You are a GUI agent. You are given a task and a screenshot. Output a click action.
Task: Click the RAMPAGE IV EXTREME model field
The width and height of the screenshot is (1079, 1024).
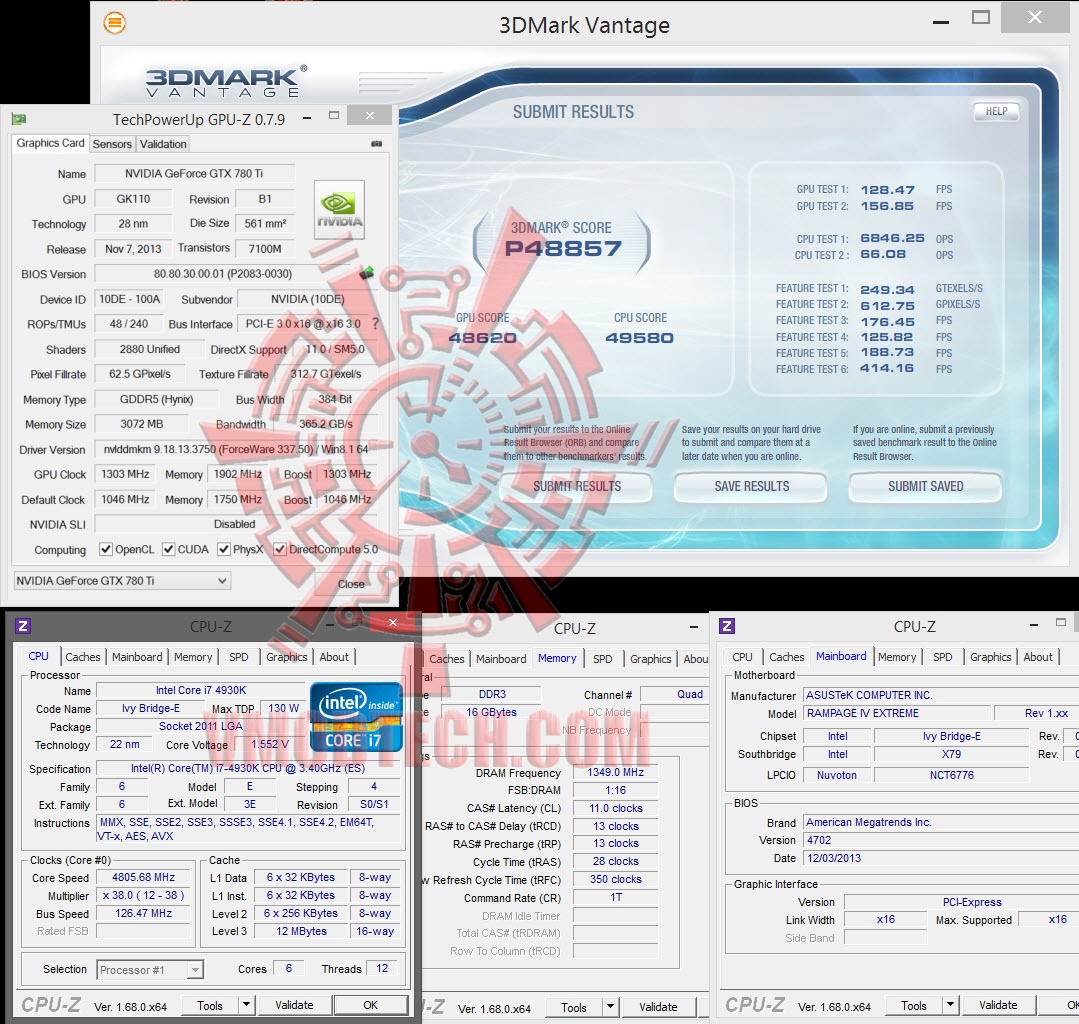pyautogui.click(x=897, y=713)
